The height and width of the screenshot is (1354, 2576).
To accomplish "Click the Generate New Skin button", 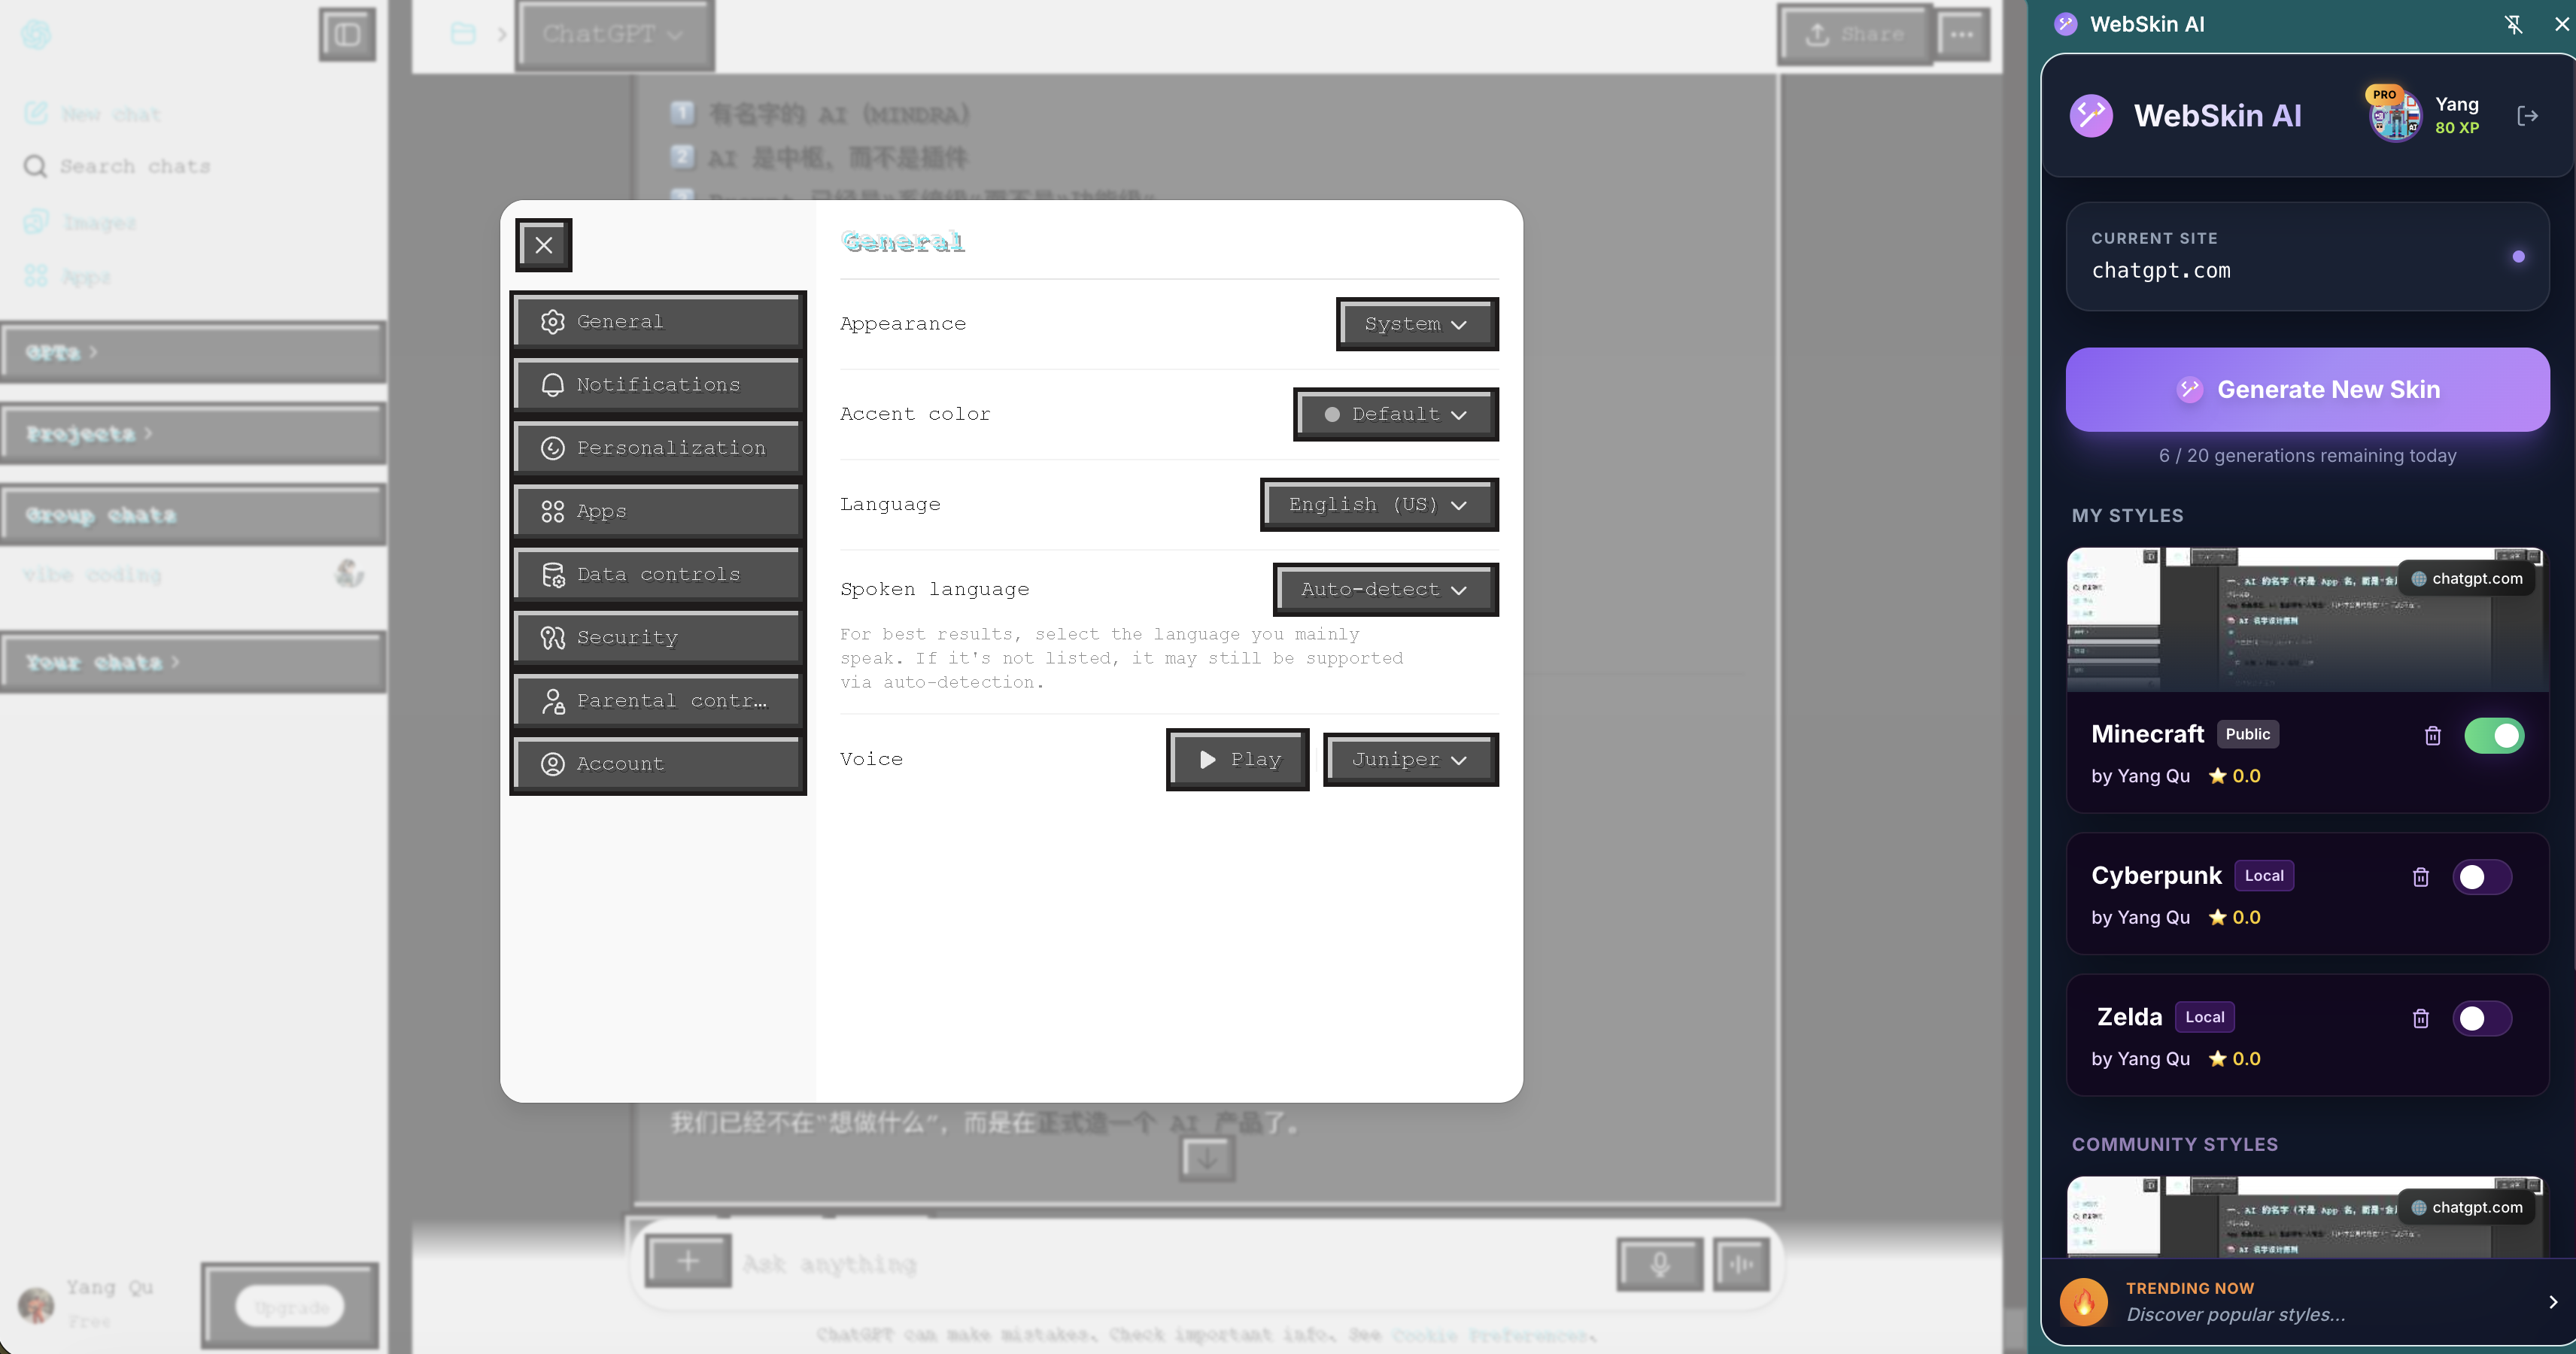I will point(2307,389).
